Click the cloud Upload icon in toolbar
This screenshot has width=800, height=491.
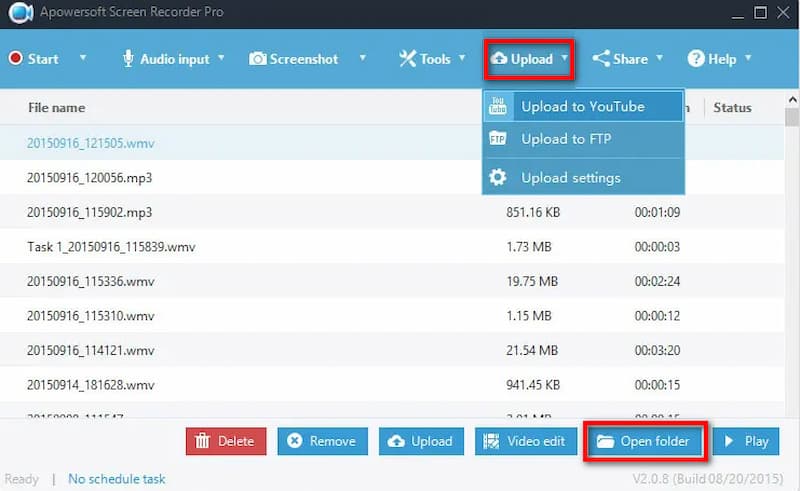pos(498,59)
